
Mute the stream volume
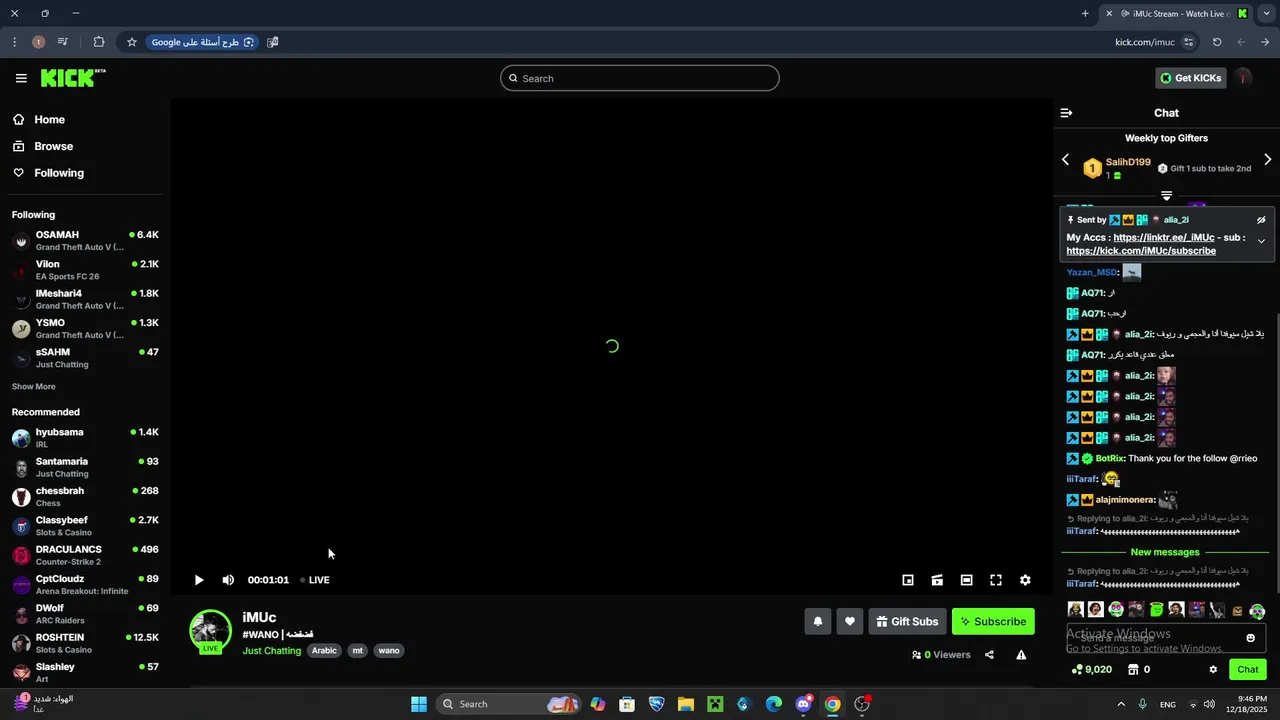(228, 580)
